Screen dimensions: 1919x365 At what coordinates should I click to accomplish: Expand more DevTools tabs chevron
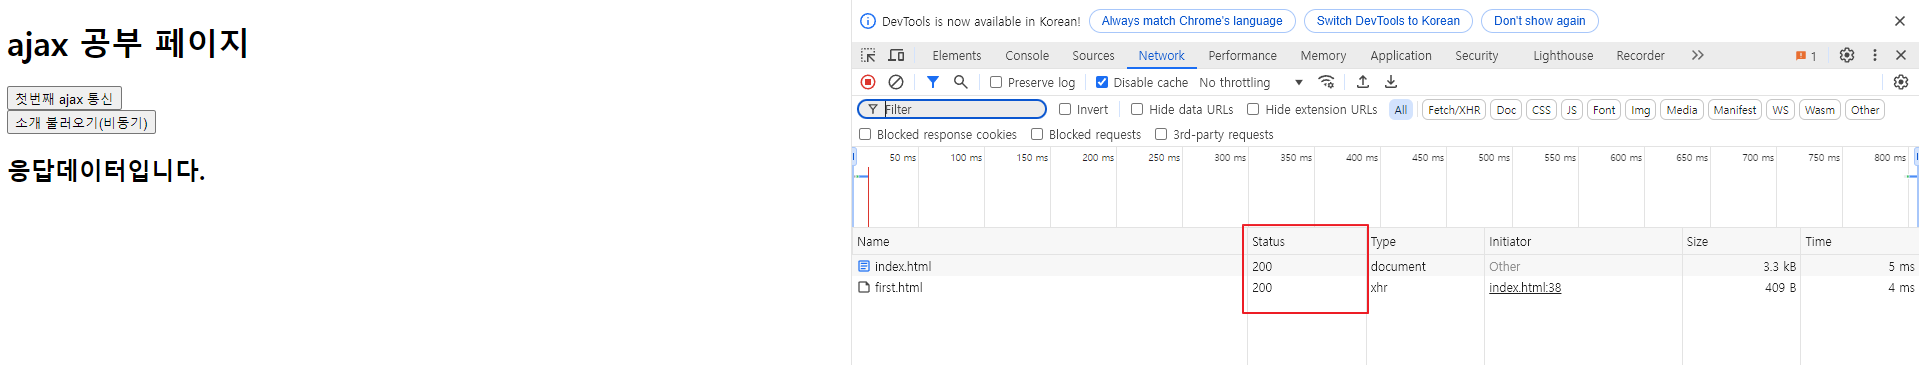(x=1697, y=55)
